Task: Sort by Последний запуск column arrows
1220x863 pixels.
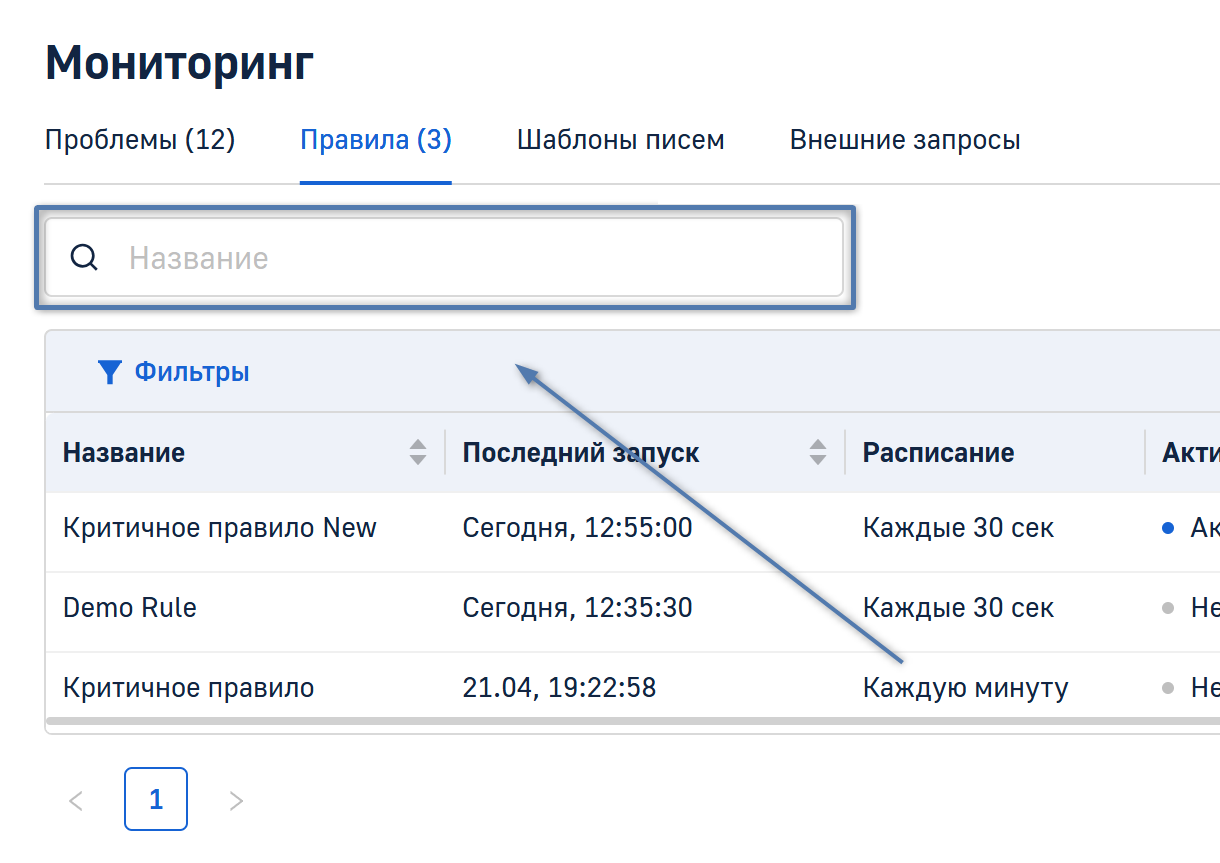Action: click(x=818, y=452)
